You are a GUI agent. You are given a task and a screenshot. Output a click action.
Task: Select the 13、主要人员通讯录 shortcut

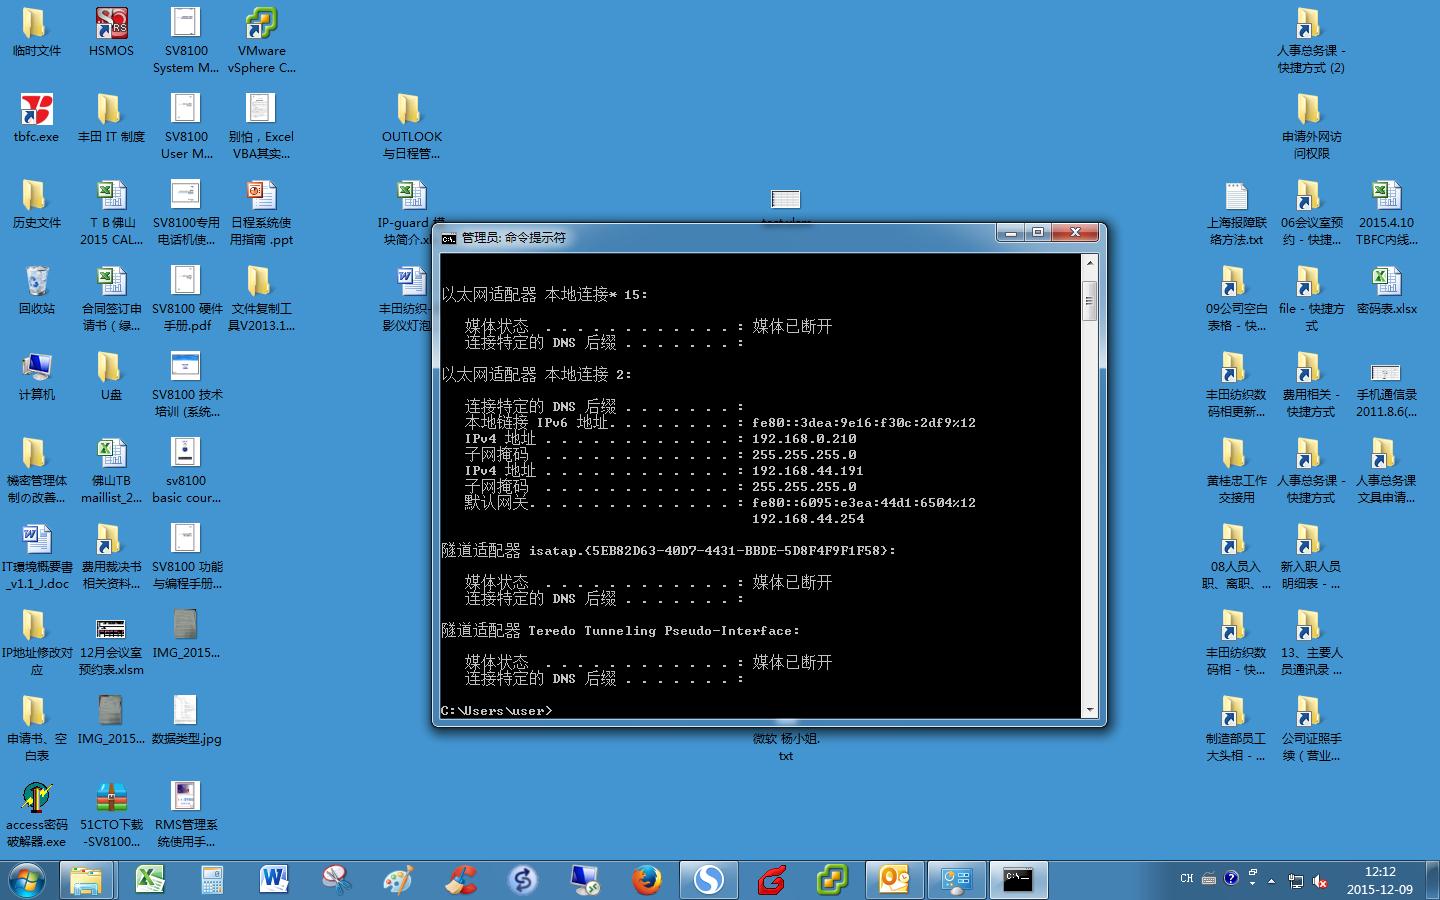click(1311, 642)
